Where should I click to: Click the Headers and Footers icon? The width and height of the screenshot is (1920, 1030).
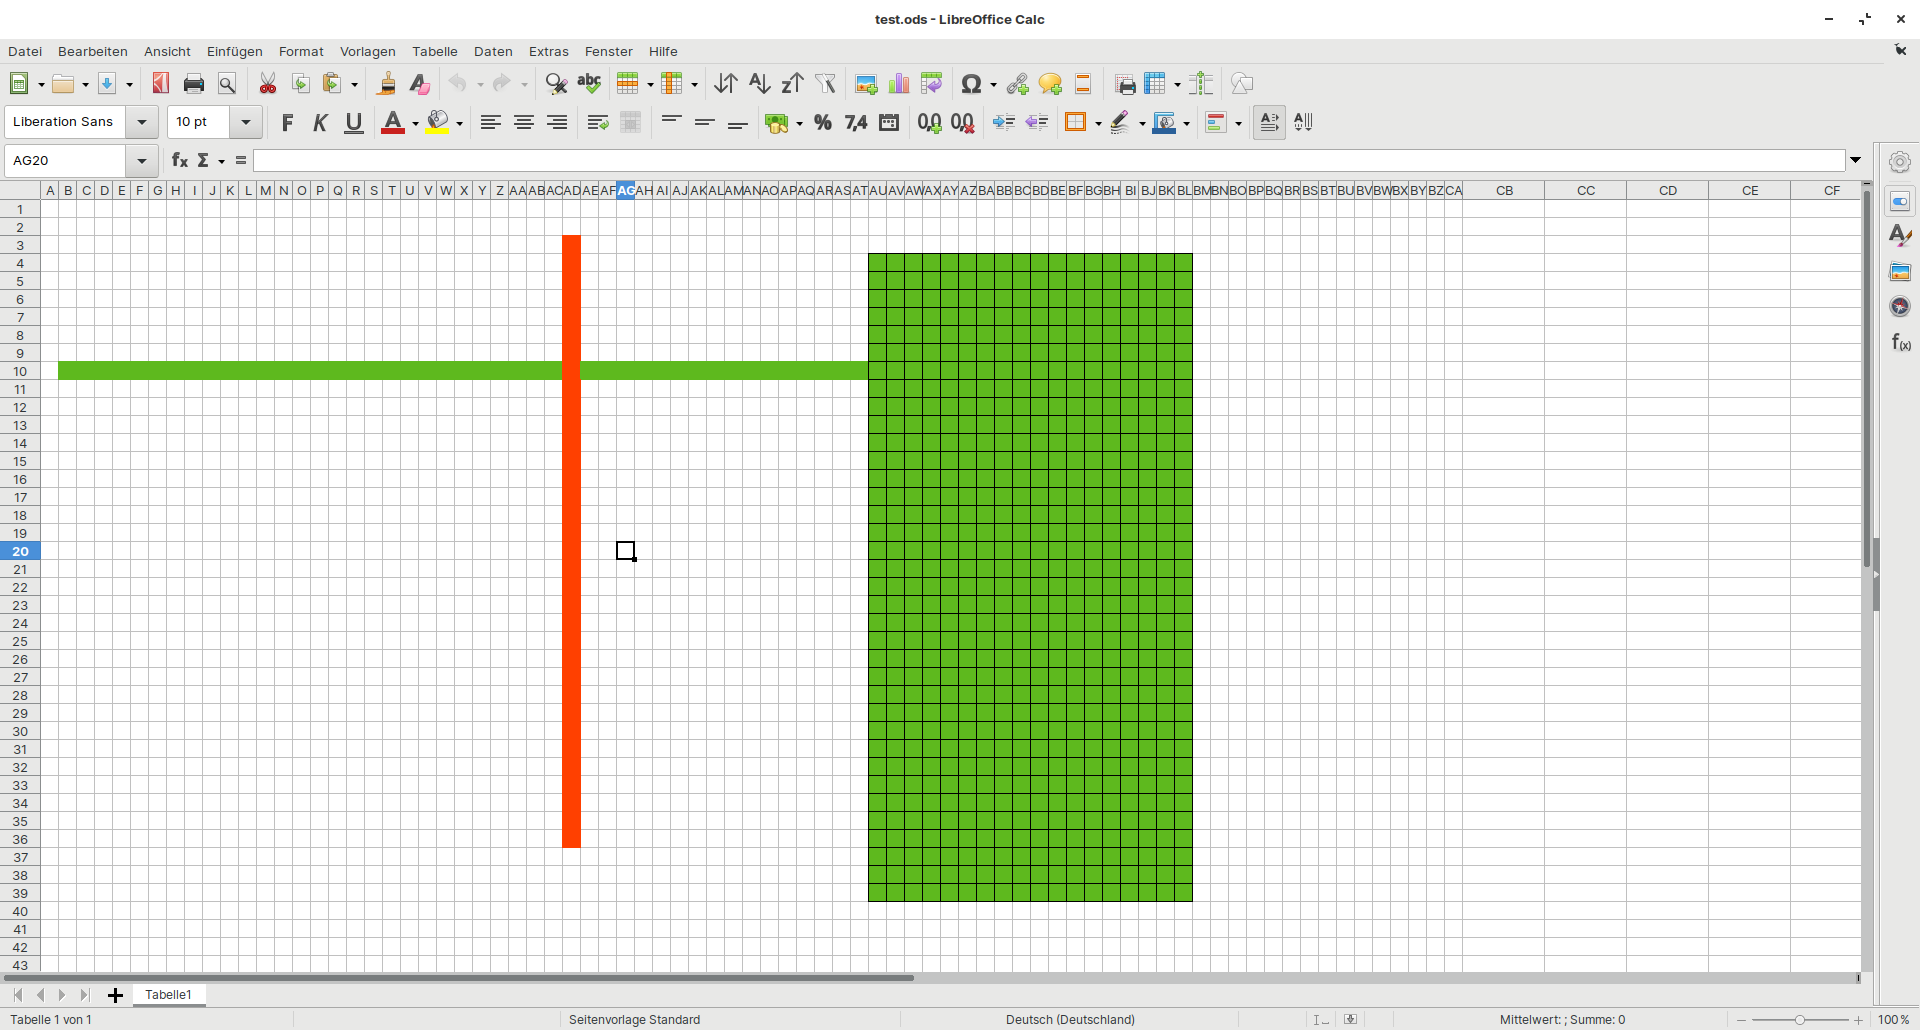(1083, 84)
